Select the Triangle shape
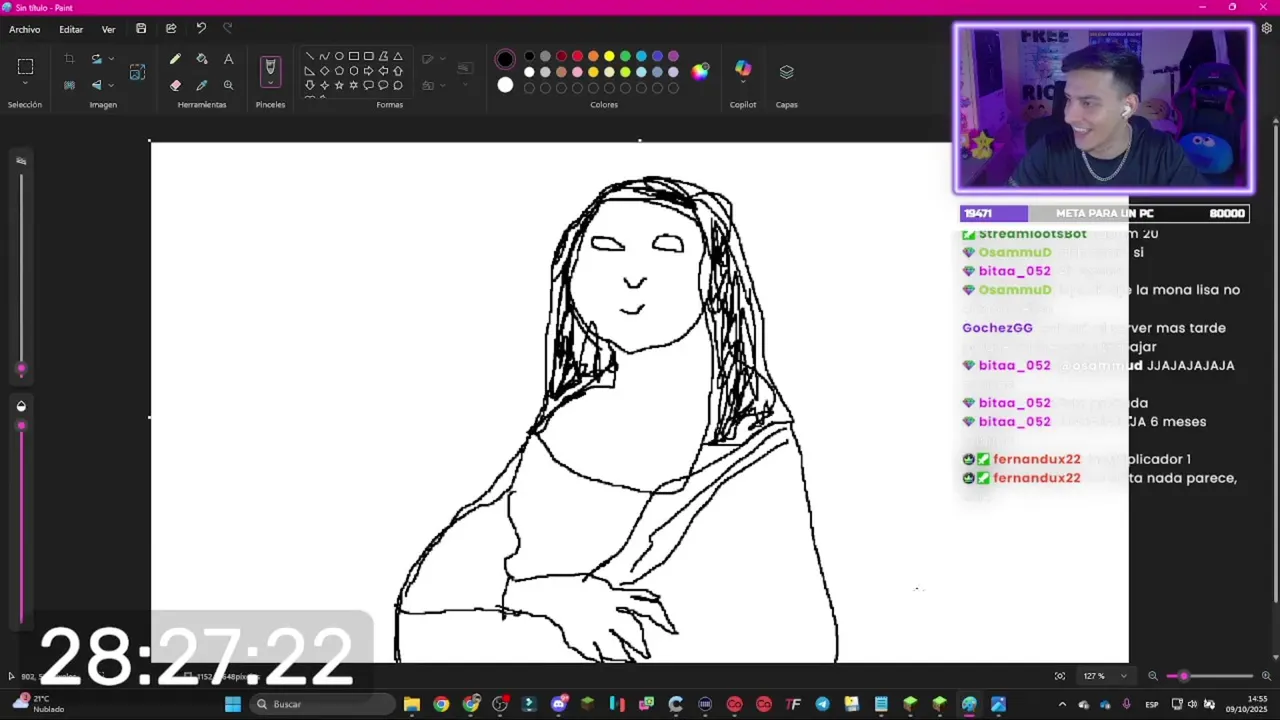1280x720 pixels. (x=398, y=56)
